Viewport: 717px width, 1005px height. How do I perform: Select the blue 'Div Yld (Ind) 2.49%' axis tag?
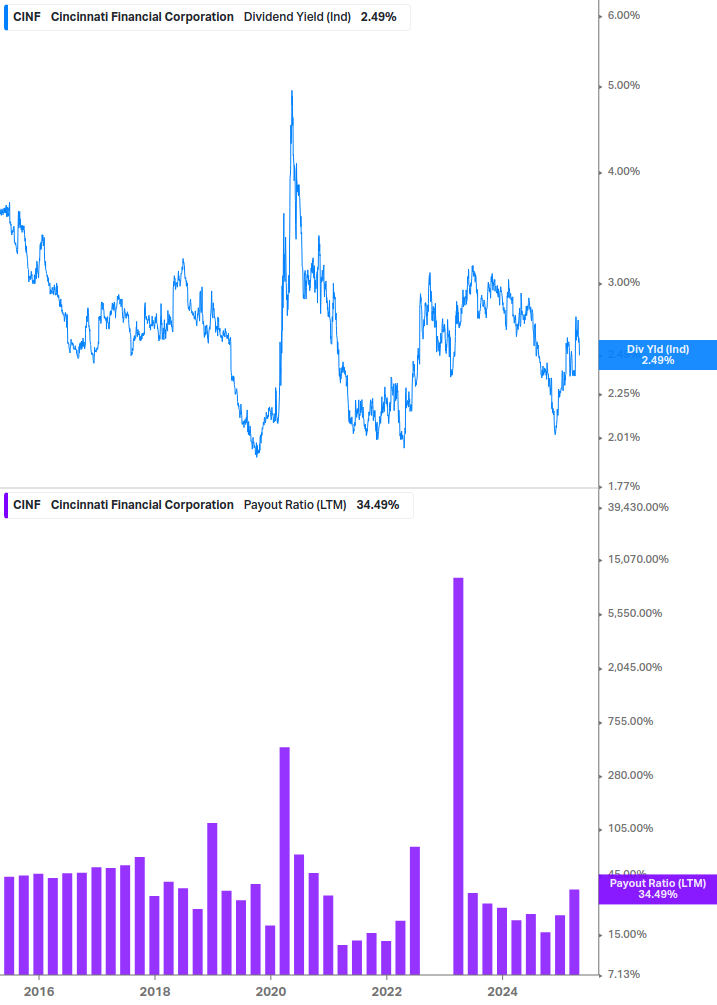coord(658,354)
